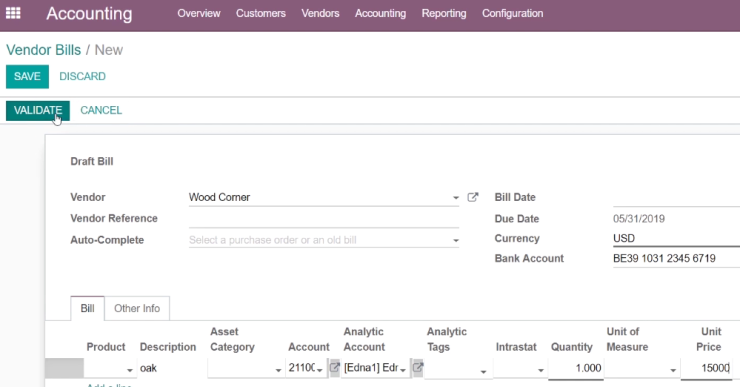The image size is (740, 387).
Task: Open the Customers menu
Action: pos(261,13)
